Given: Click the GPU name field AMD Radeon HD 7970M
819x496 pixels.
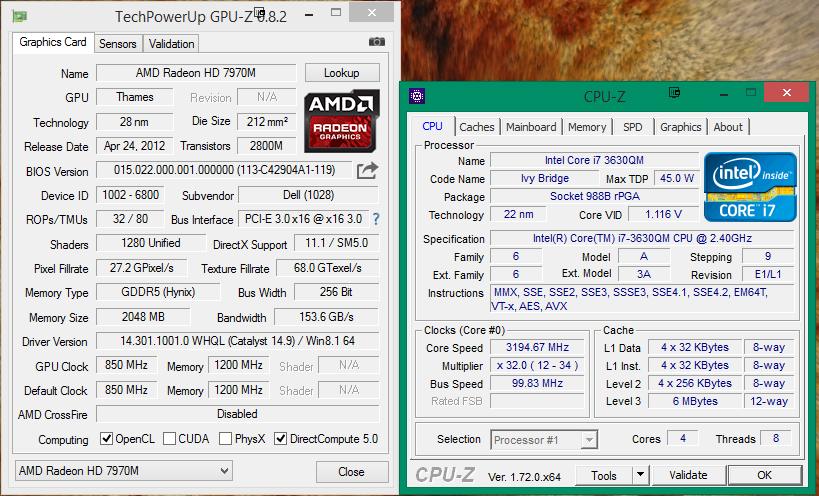Looking at the screenshot, I should click(196, 73).
